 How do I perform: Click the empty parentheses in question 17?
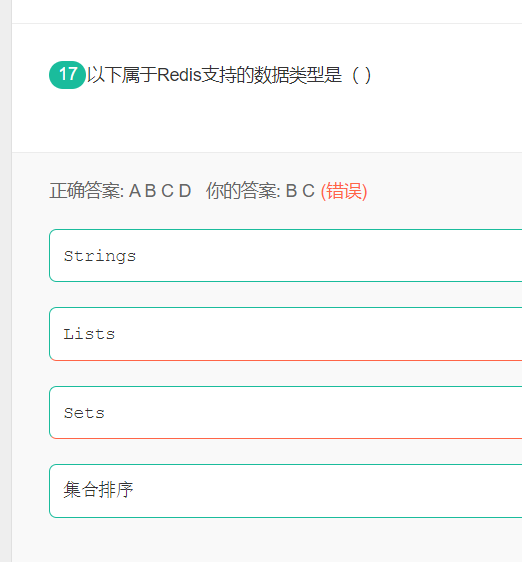pos(361,75)
